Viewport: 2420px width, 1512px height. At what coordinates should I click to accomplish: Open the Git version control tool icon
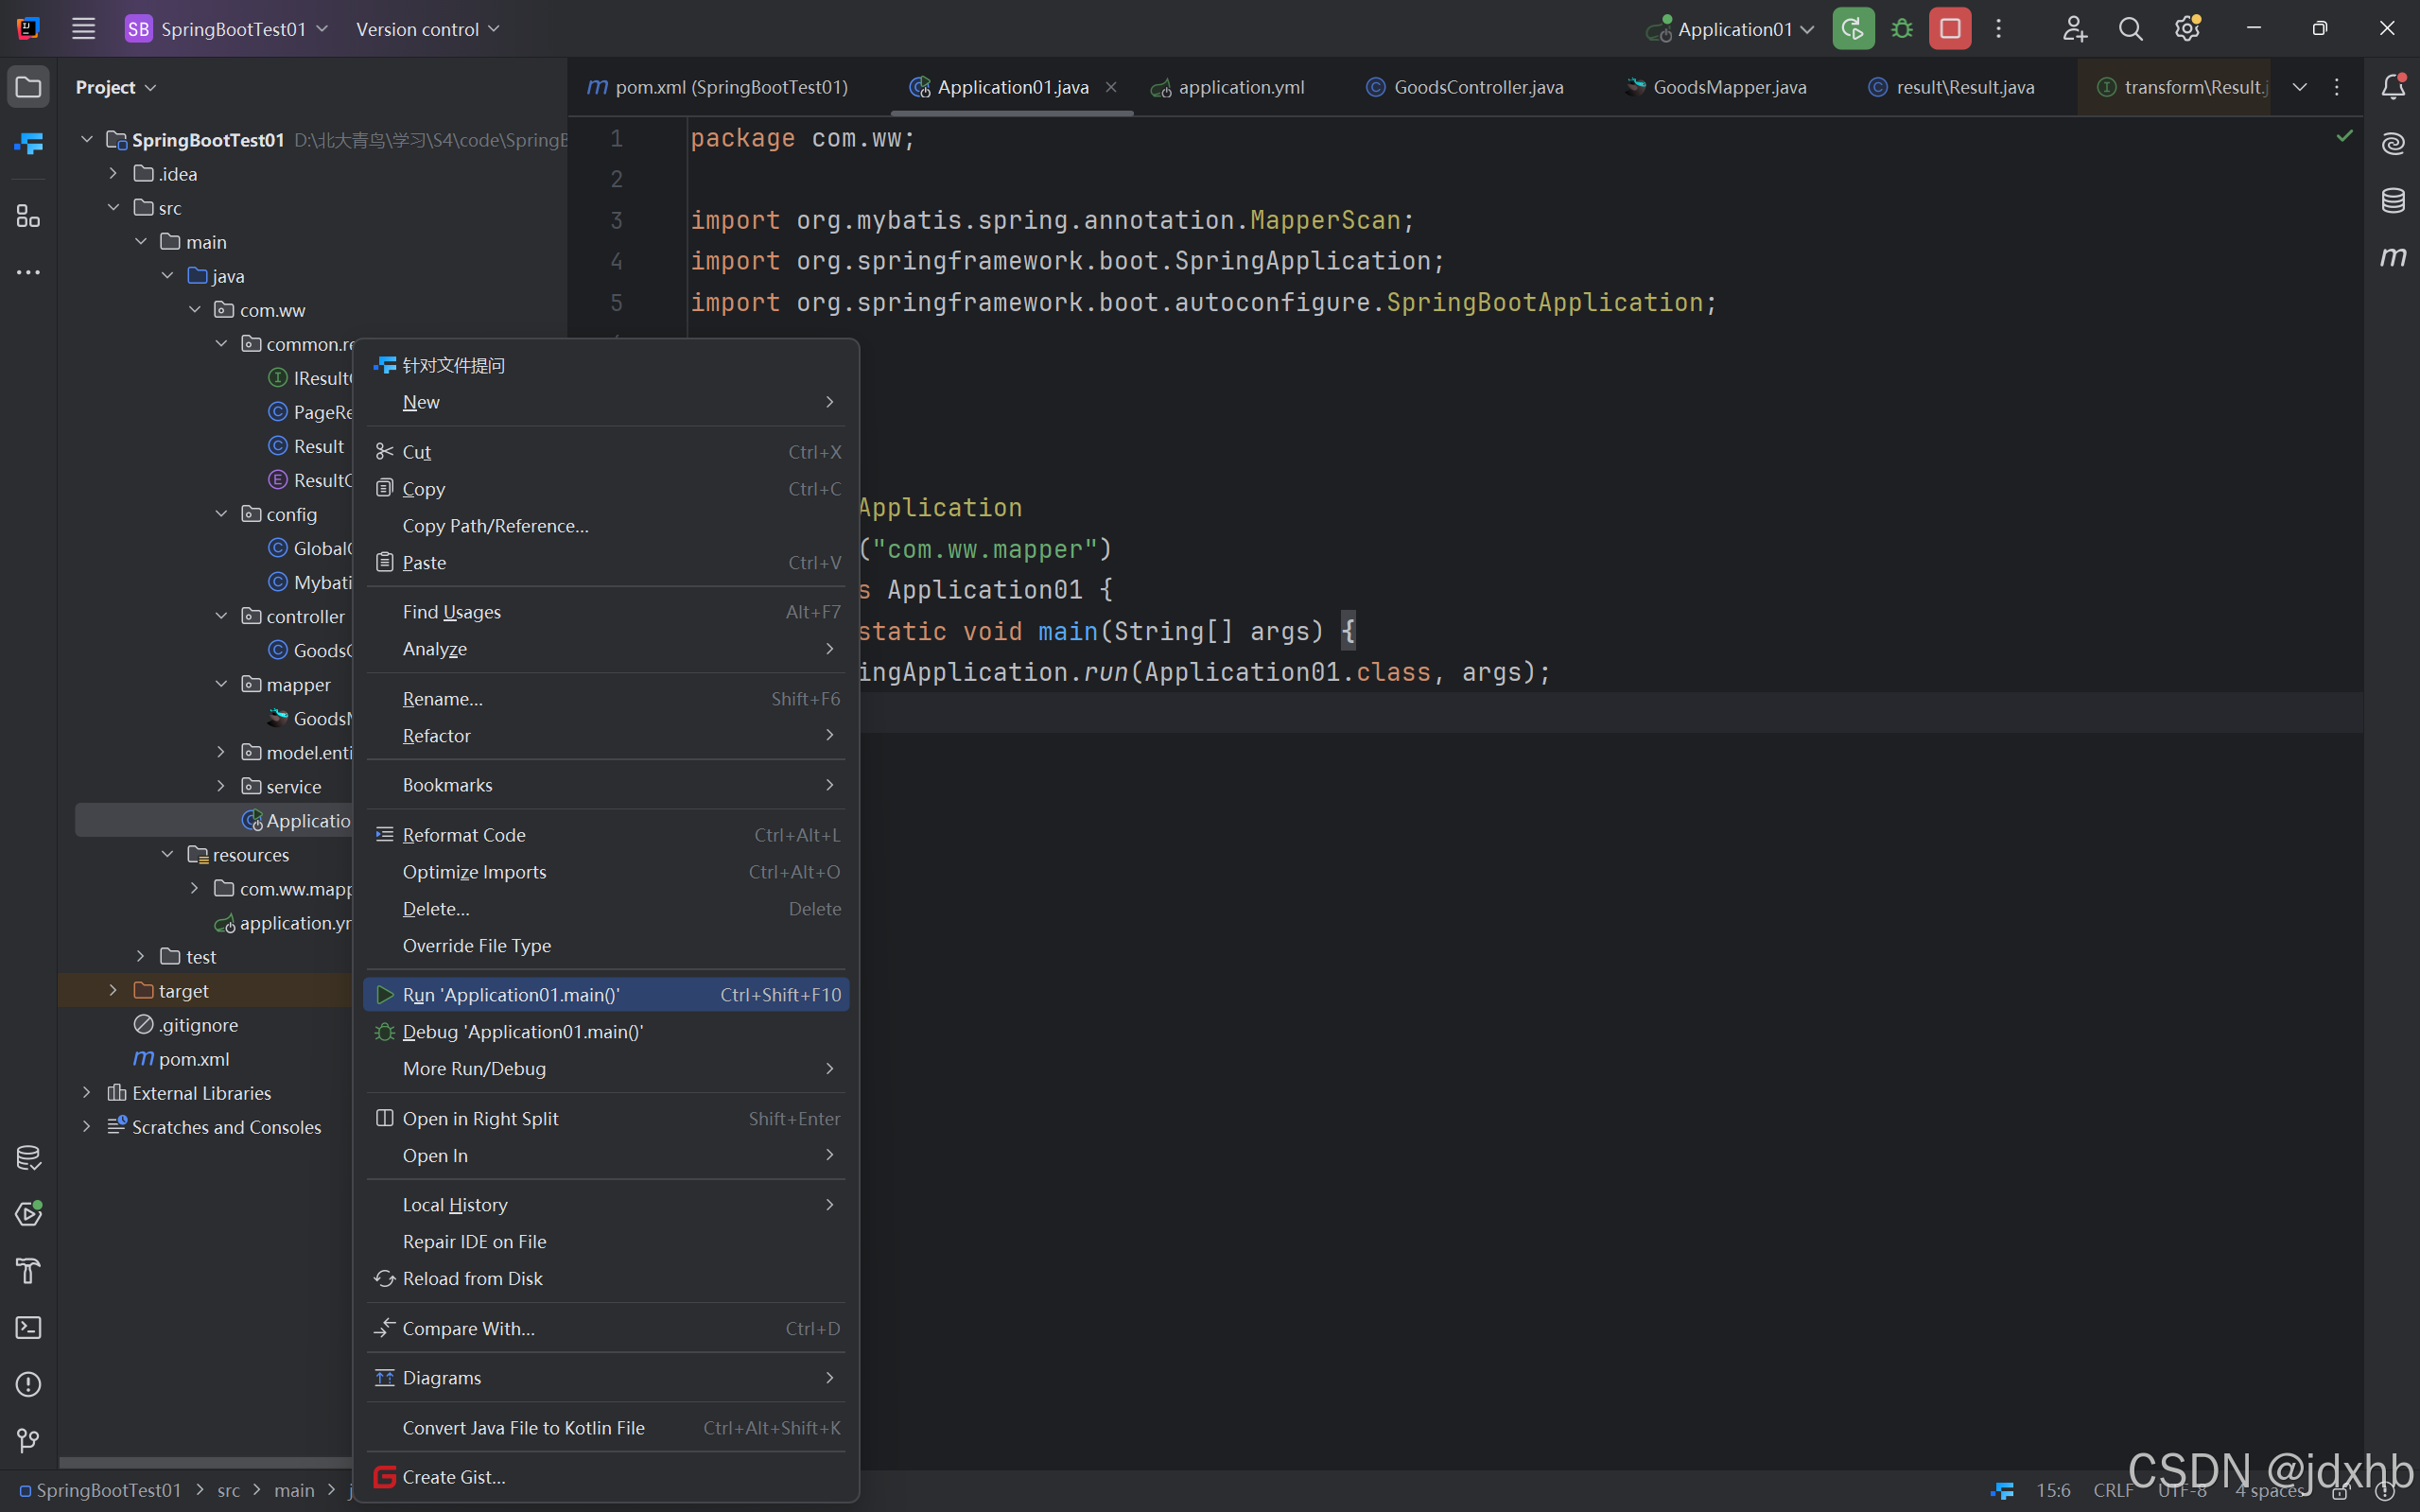click(28, 1440)
